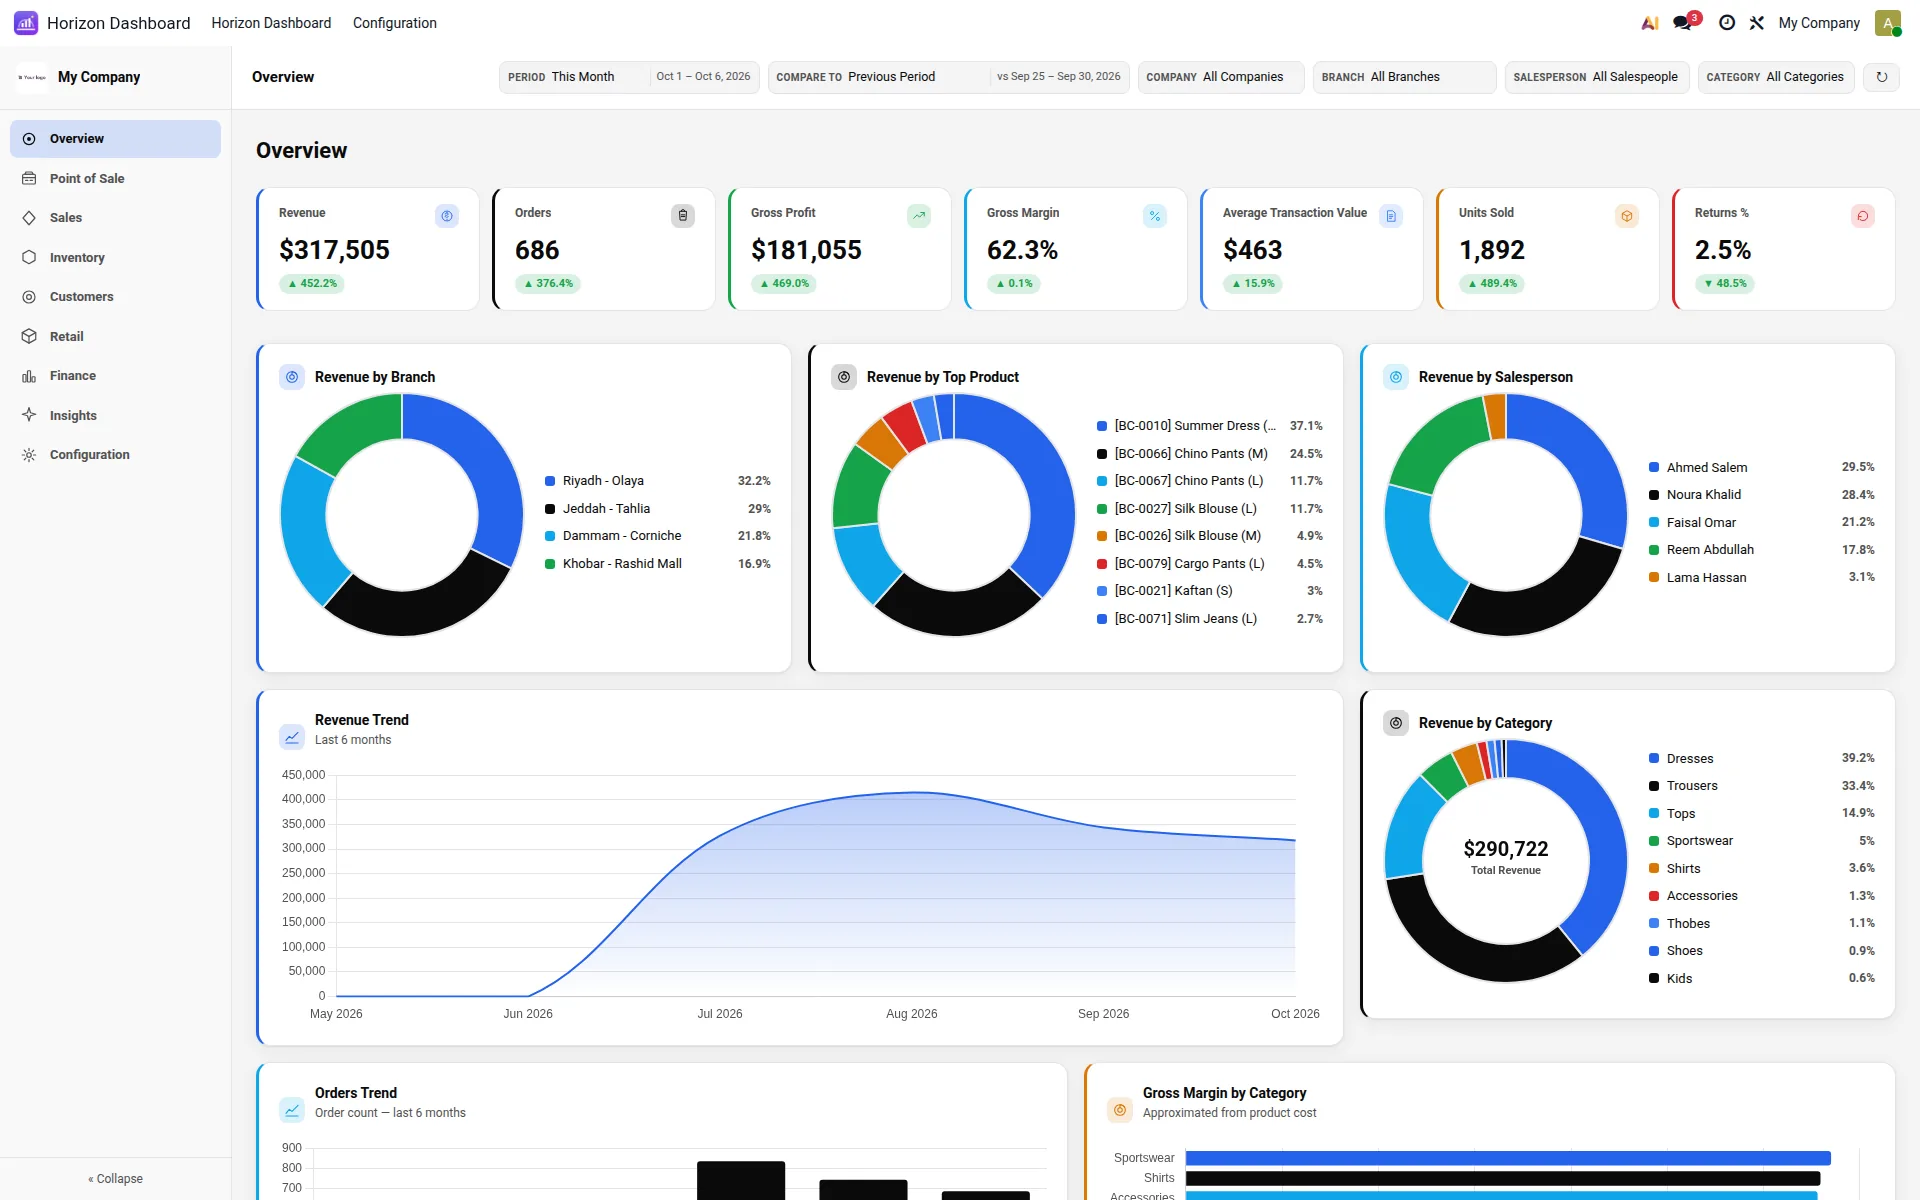Click the My Company switcher in top bar

(1819, 23)
